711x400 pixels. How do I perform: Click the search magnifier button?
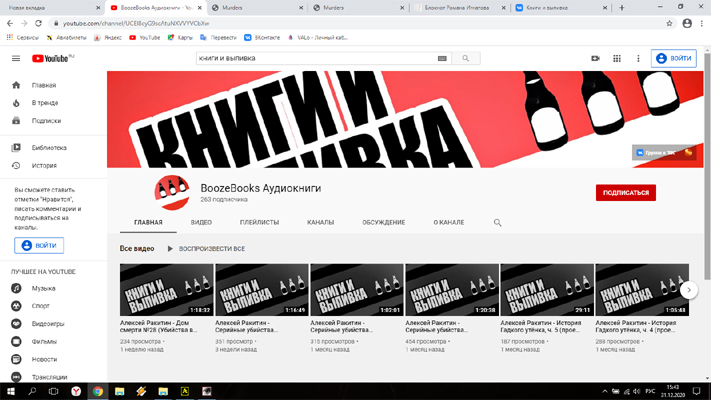click(466, 58)
